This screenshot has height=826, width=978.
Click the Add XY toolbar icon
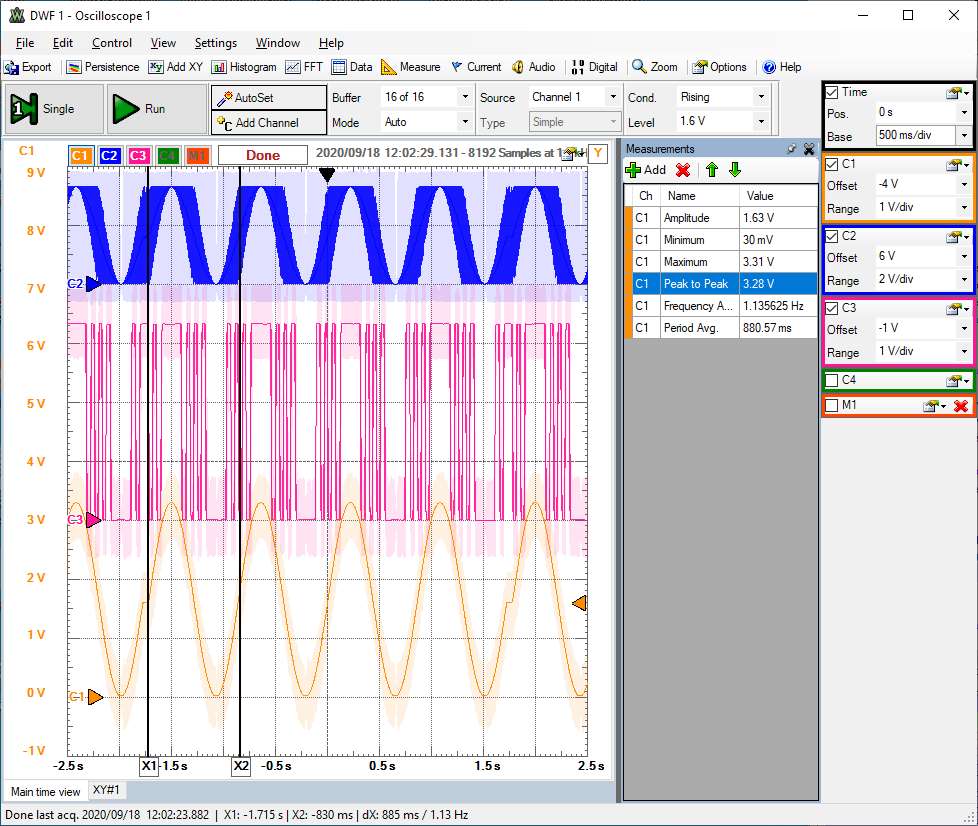click(x=175, y=67)
